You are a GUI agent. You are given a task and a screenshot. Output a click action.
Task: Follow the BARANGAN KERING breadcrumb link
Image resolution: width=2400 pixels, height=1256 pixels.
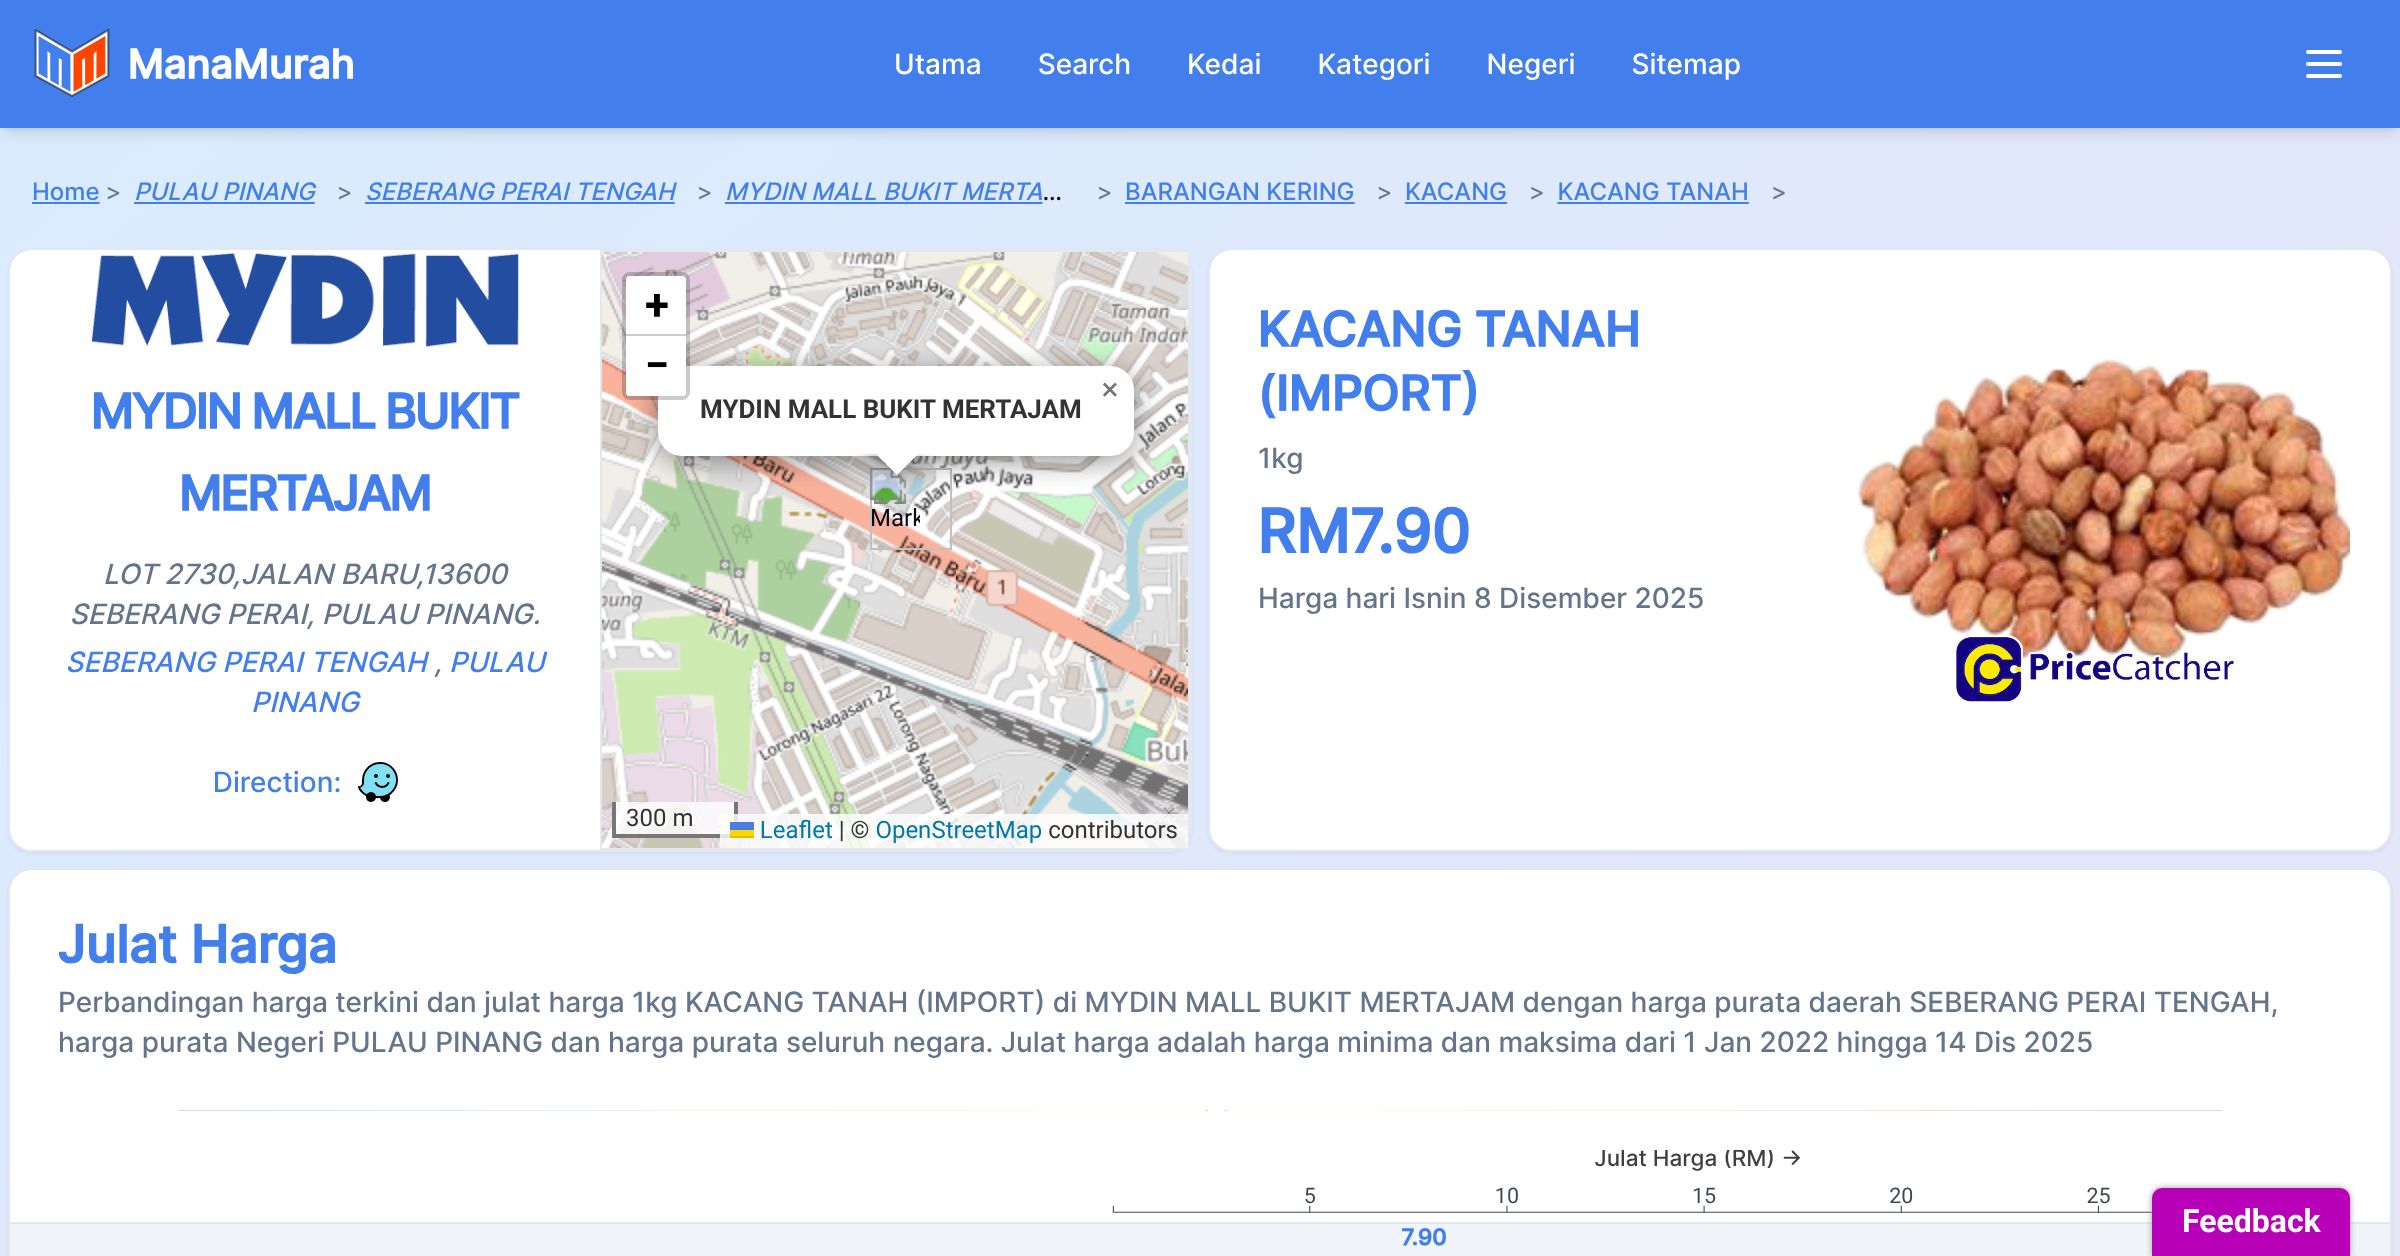coord(1239,191)
